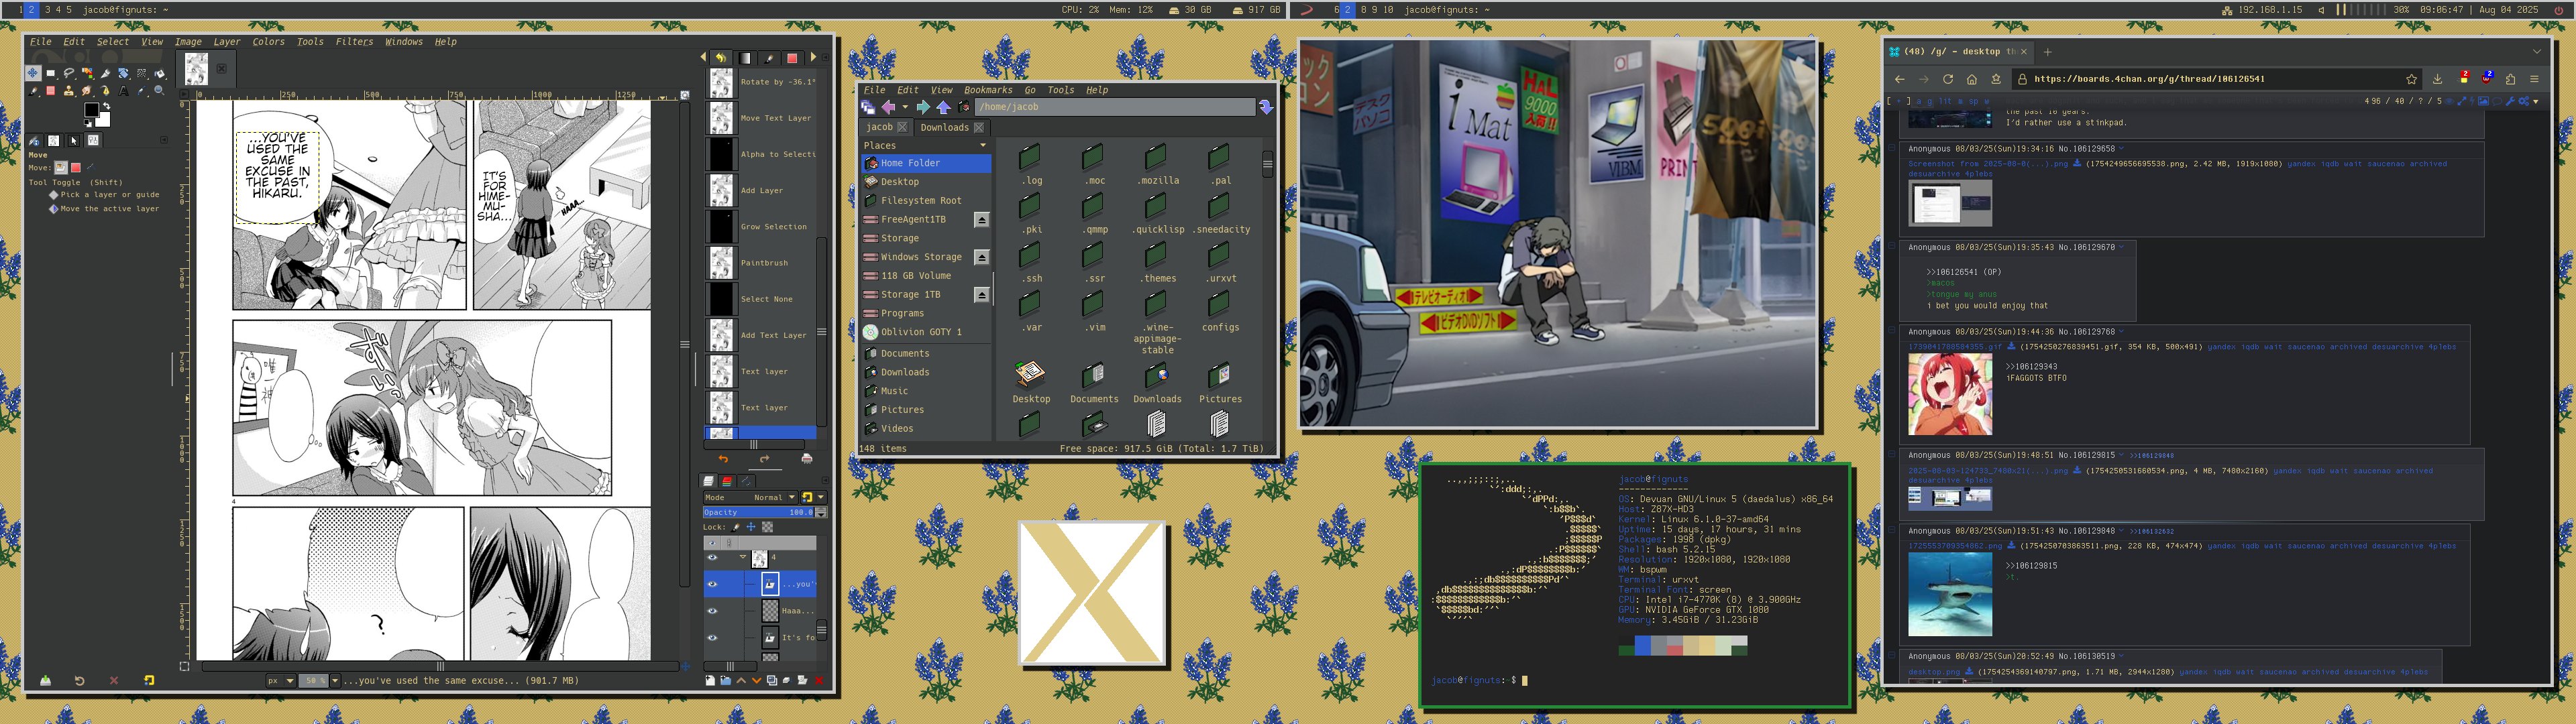
Task: Open the zoom percentage dropdown in GIMP
Action: click(335, 681)
